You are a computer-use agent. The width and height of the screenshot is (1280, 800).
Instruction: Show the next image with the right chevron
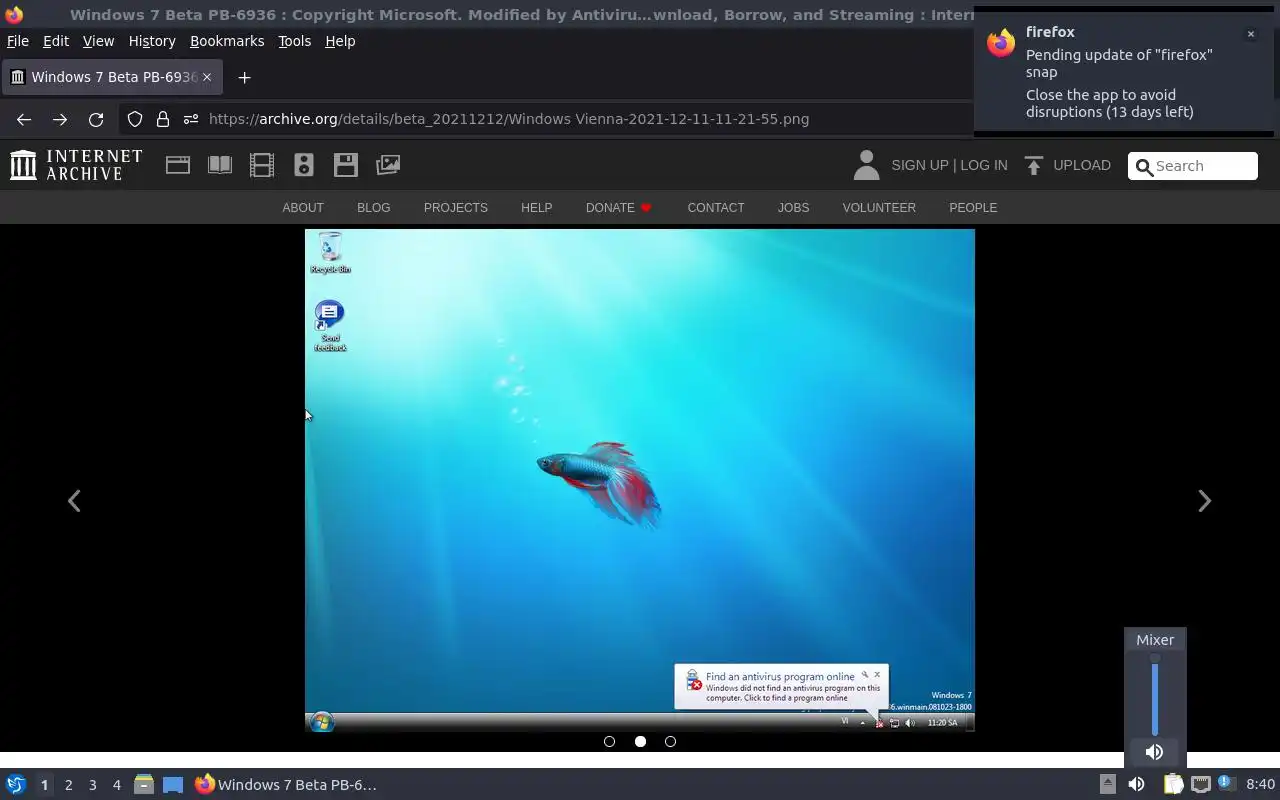1205,501
